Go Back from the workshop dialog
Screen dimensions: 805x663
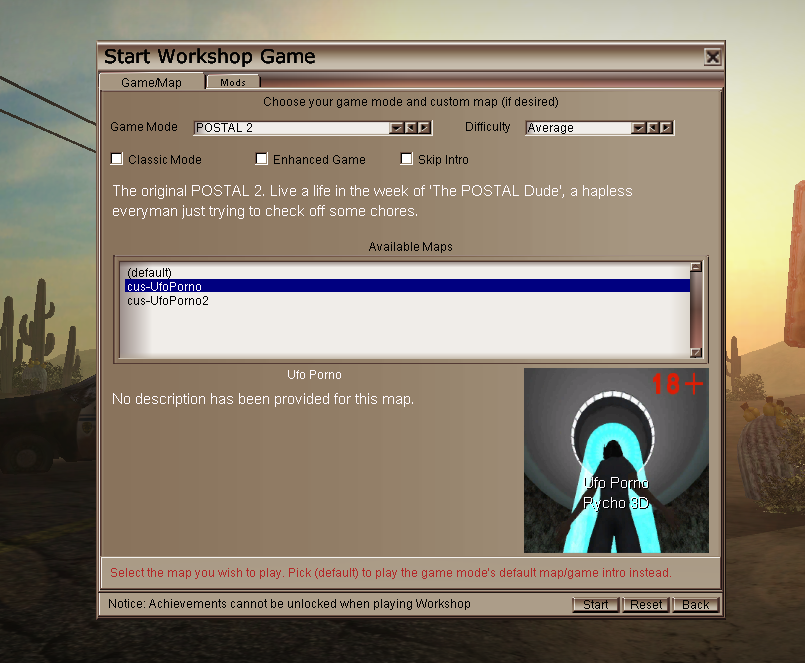(x=696, y=604)
